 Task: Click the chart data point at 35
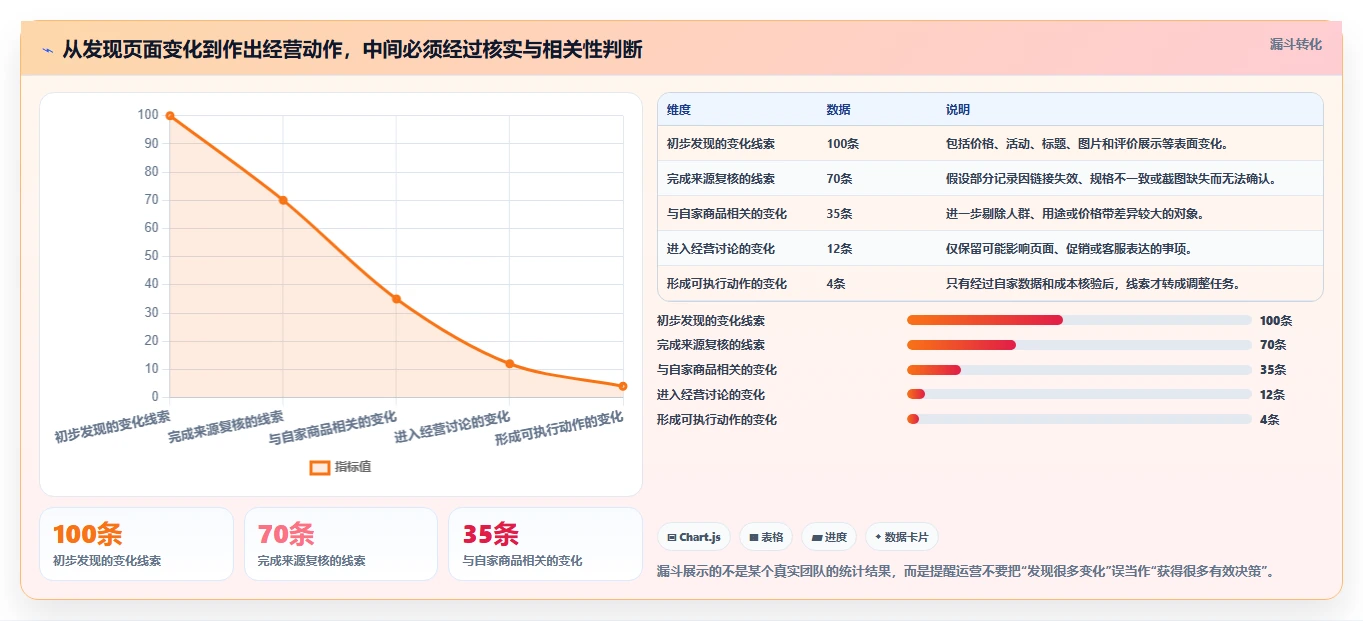point(396,299)
